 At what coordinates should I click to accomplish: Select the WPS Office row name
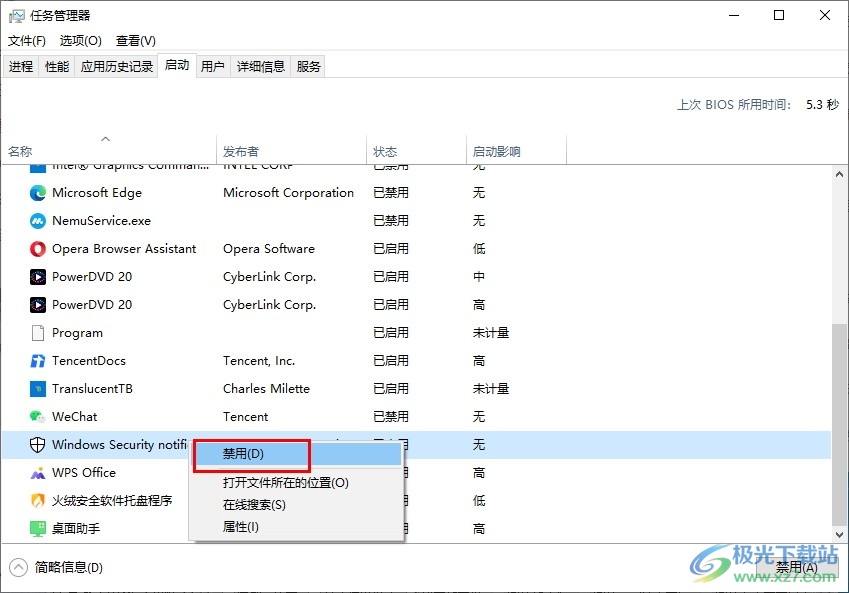[84, 473]
